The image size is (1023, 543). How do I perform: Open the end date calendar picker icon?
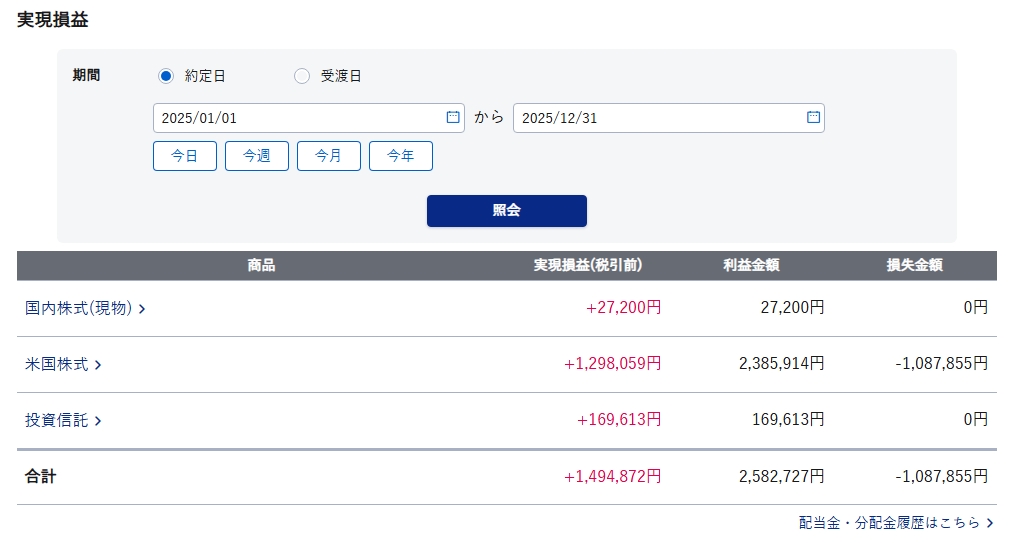(813, 117)
